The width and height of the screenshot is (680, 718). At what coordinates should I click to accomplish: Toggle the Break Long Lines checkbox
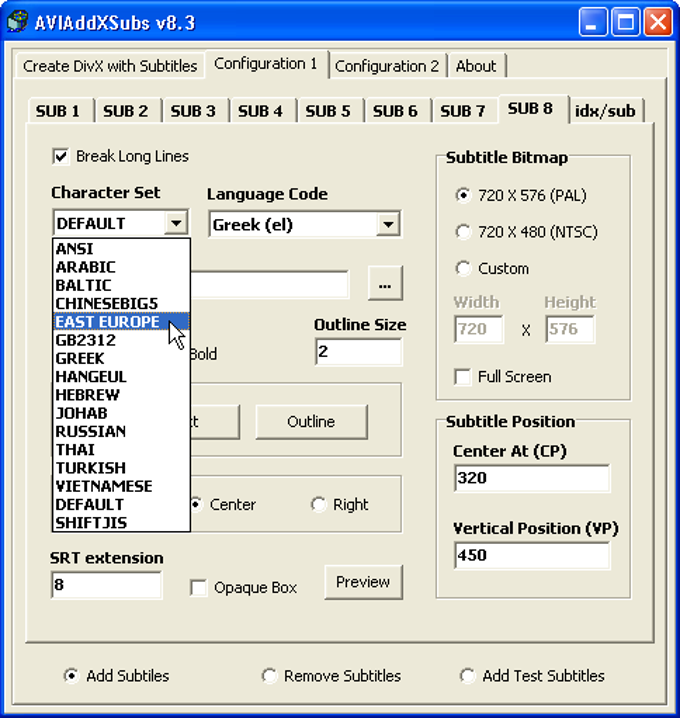click(x=61, y=157)
